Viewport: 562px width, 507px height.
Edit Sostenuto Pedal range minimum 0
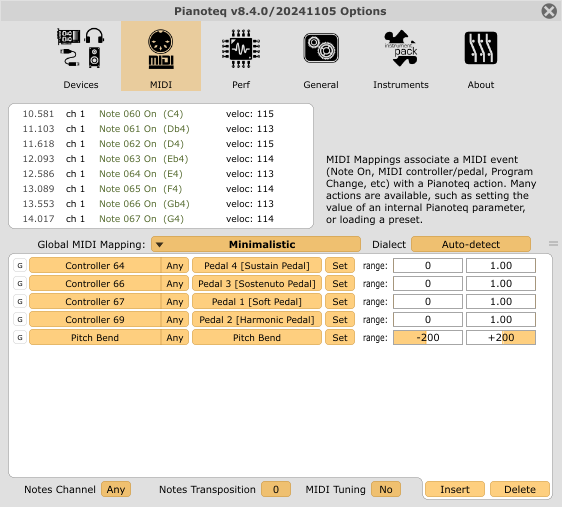428,283
